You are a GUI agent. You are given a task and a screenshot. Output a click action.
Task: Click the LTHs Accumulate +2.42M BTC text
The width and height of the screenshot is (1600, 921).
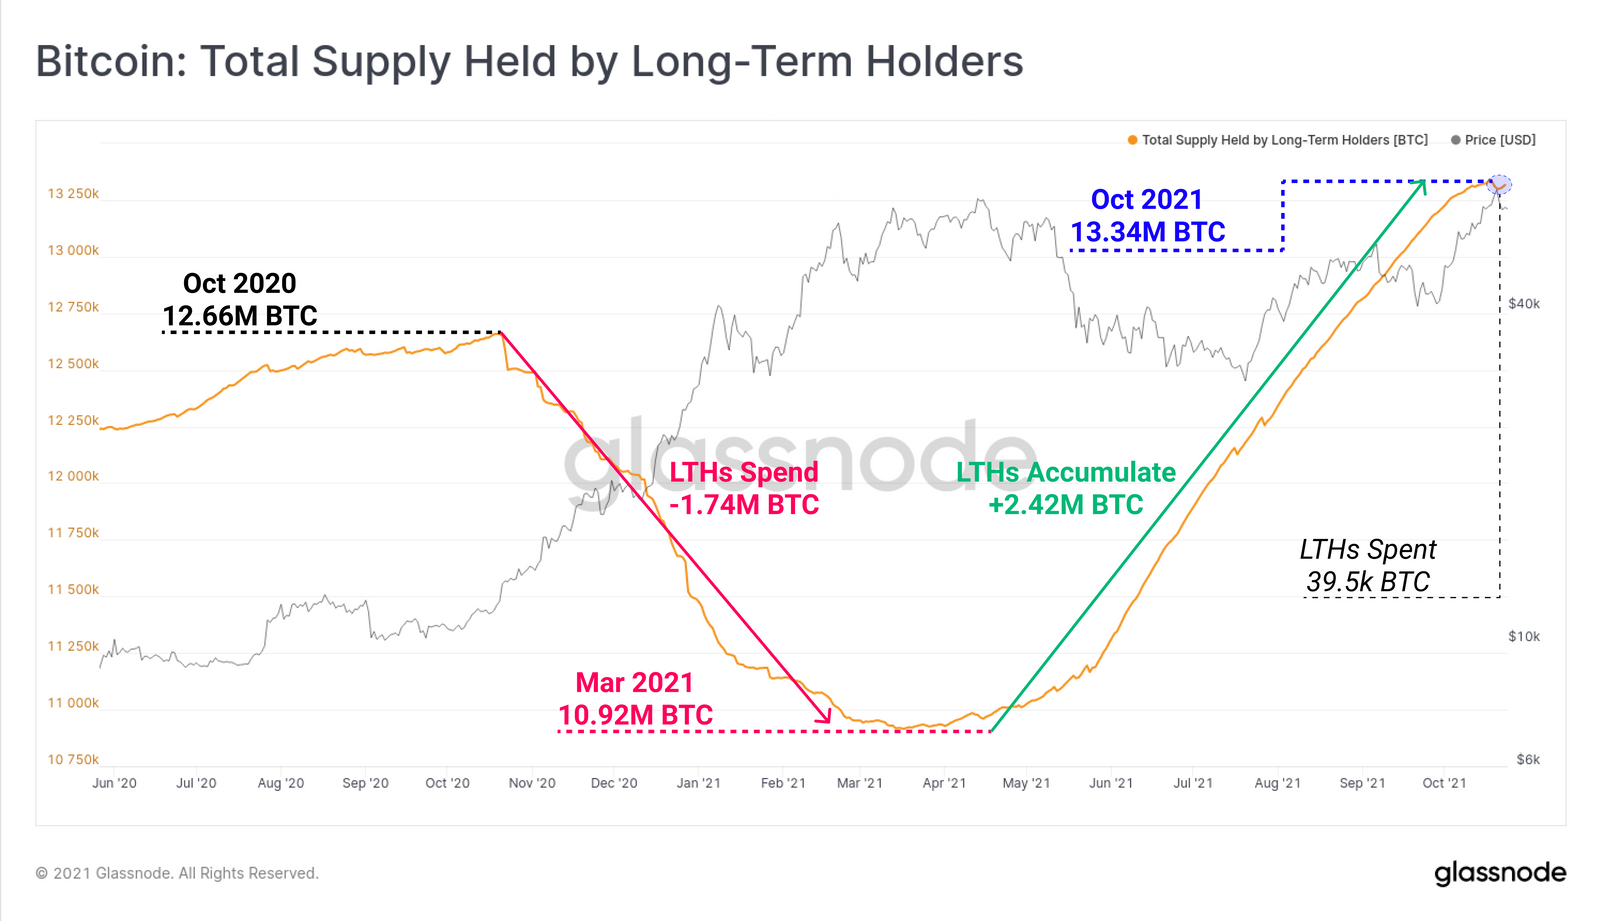click(x=1066, y=488)
